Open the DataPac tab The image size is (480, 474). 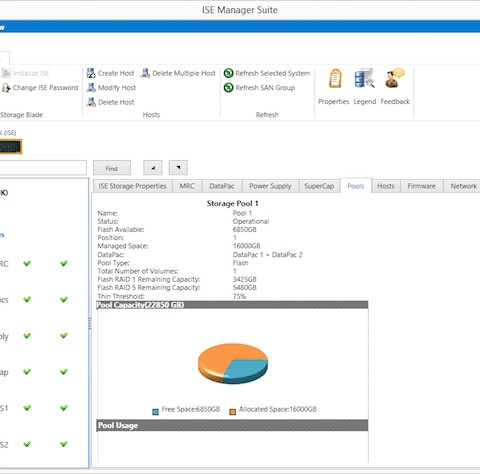click(x=222, y=186)
